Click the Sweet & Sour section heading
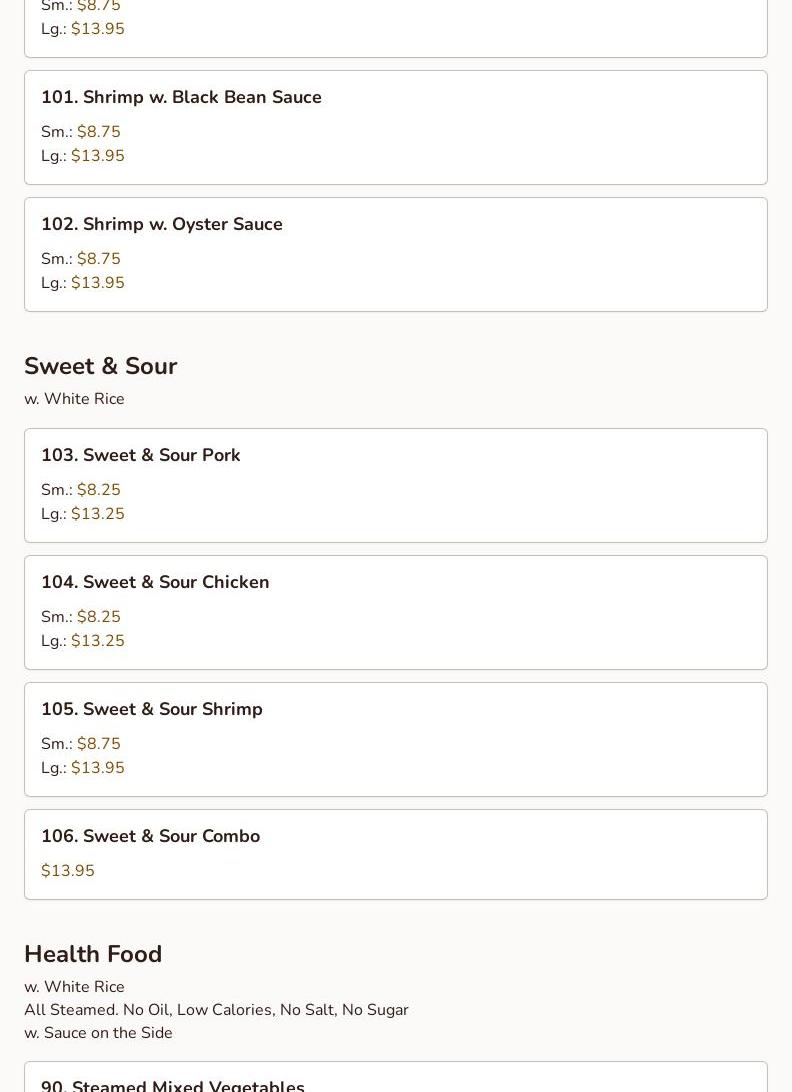 pos(100,366)
